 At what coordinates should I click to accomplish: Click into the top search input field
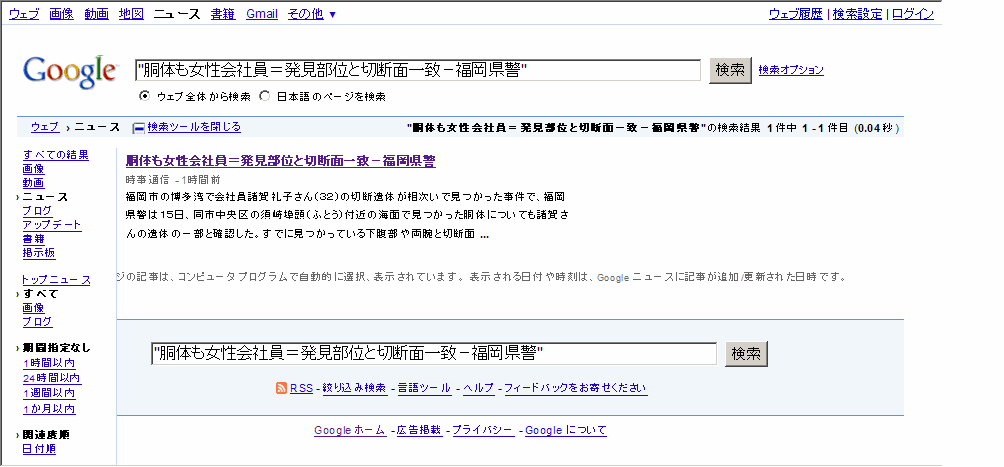tap(418, 70)
